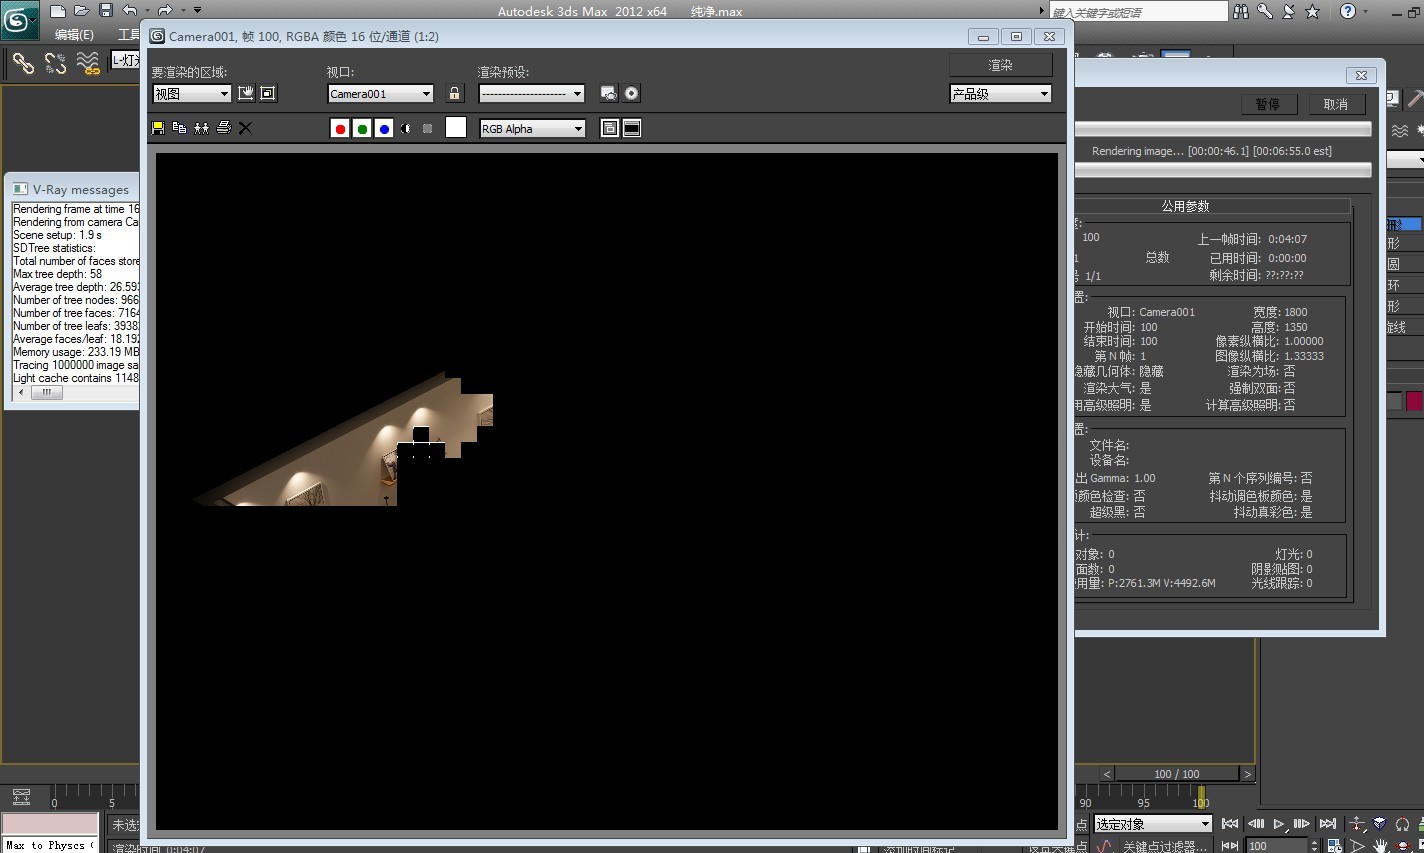Open the Camera001 viewport dropdown

click(x=381, y=94)
